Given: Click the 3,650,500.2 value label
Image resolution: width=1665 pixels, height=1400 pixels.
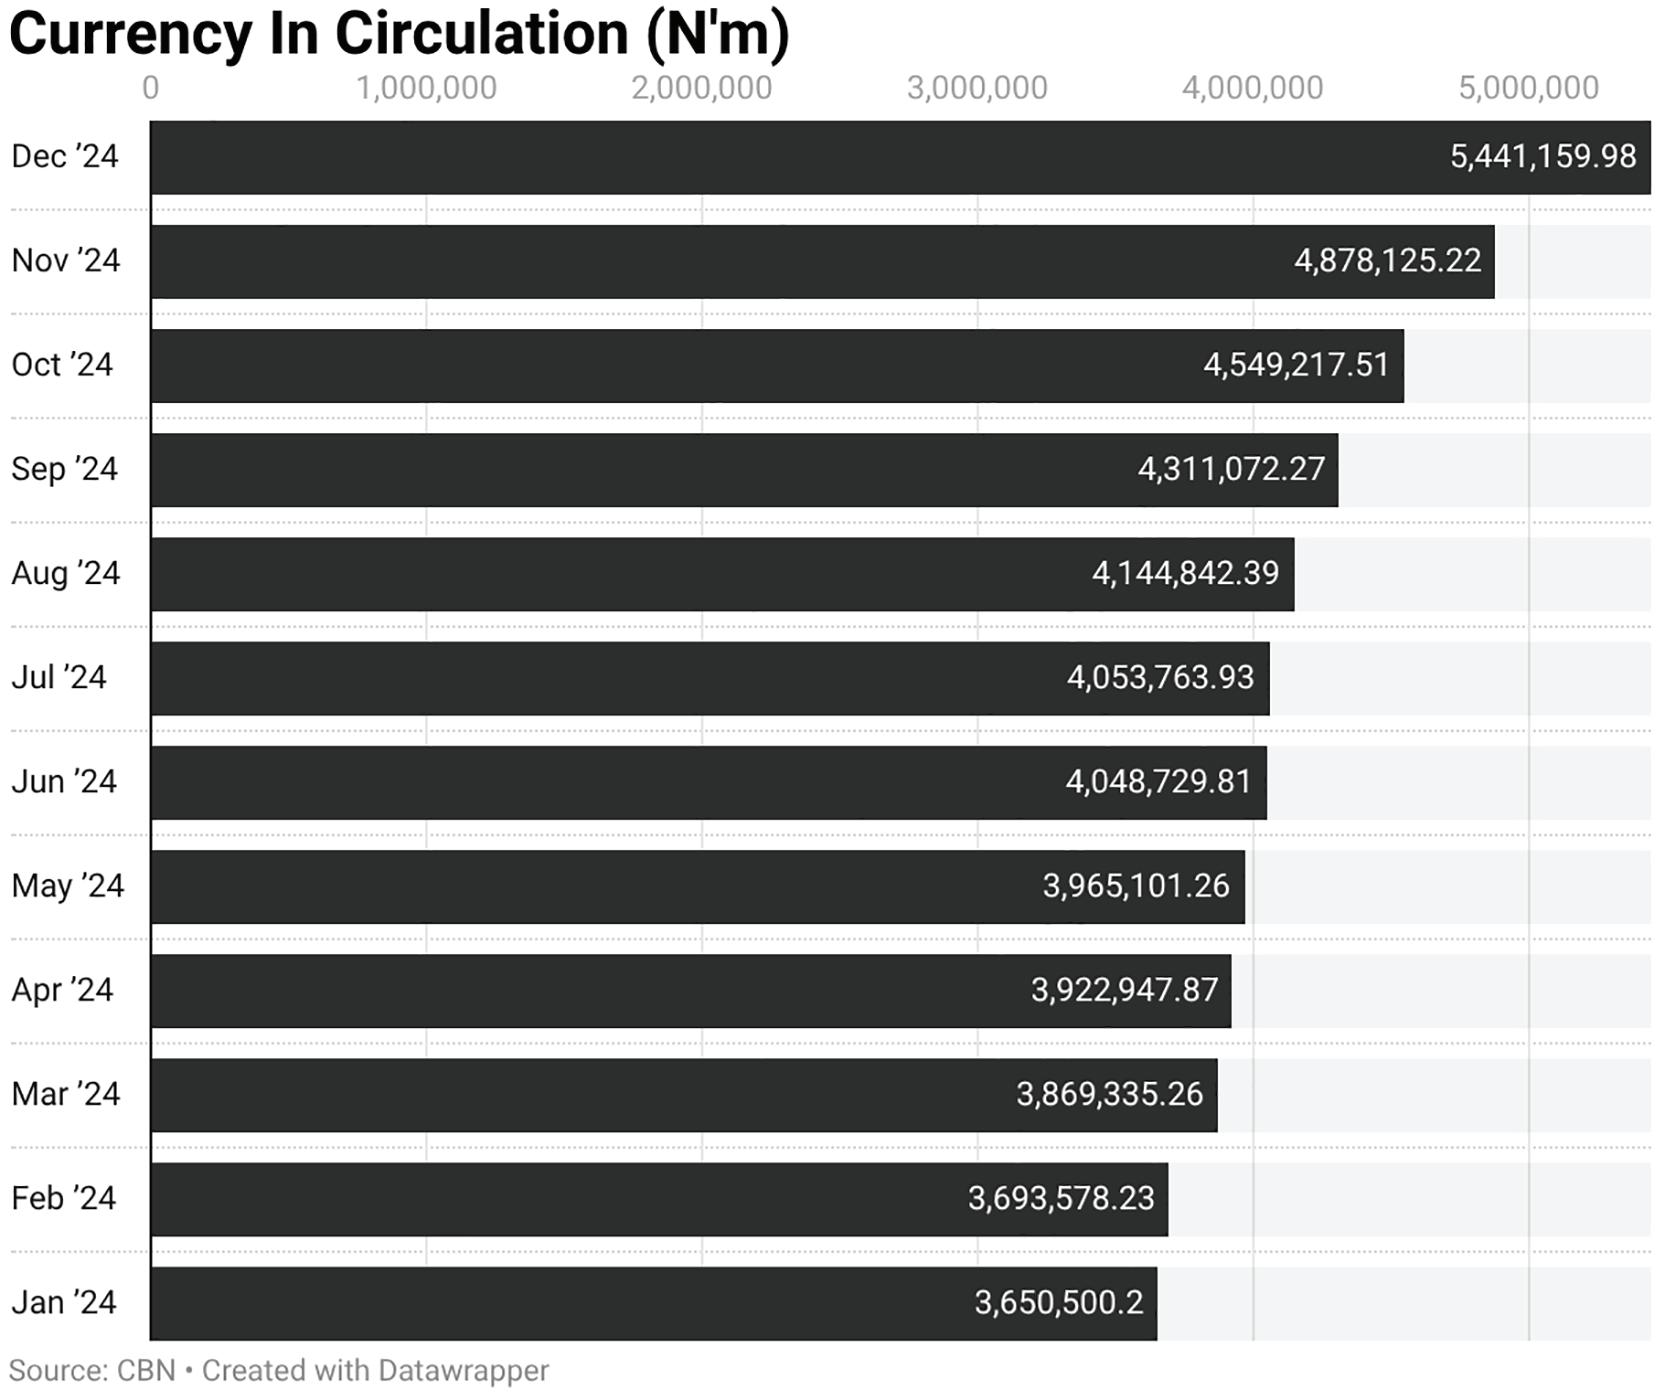Looking at the screenshot, I should (1058, 1302).
